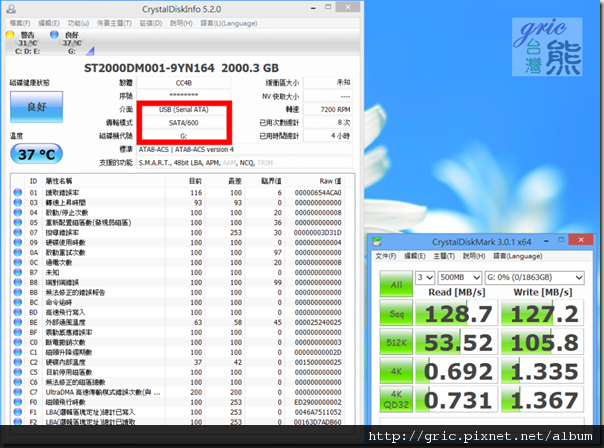The image size is (604, 448).
Task: Click the blue 良好 health status button
Action: point(37,107)
